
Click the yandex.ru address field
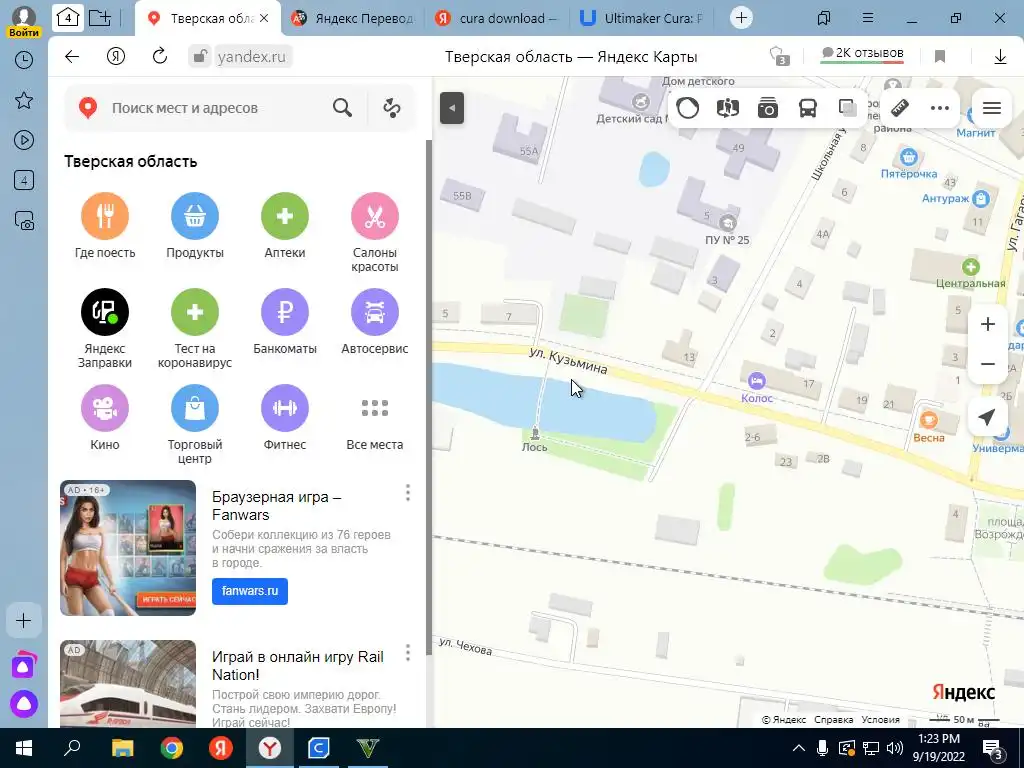tap(251, 57)
